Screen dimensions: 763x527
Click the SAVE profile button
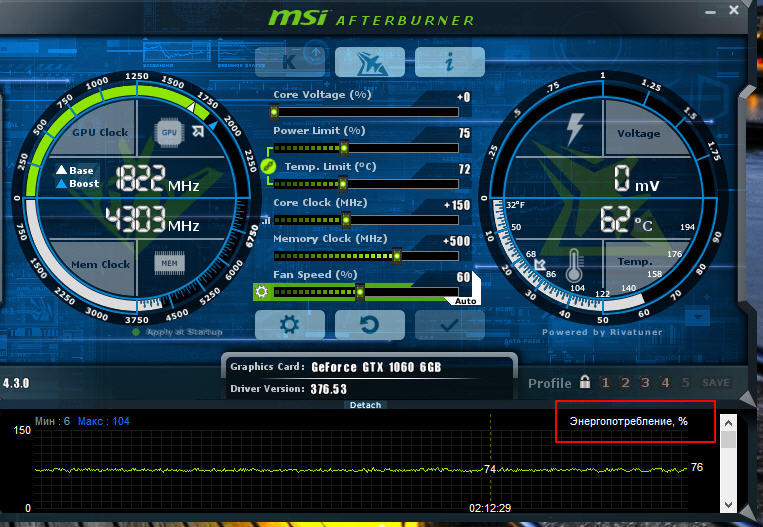[715, 382]
